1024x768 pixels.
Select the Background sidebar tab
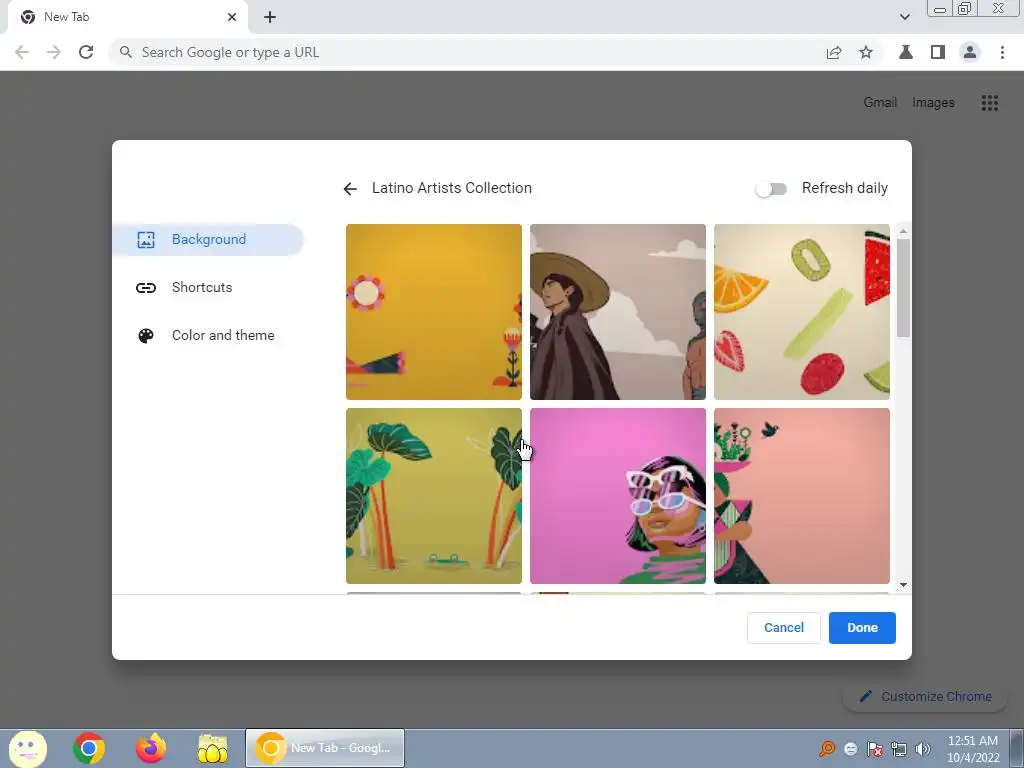(x=208, y=240)
